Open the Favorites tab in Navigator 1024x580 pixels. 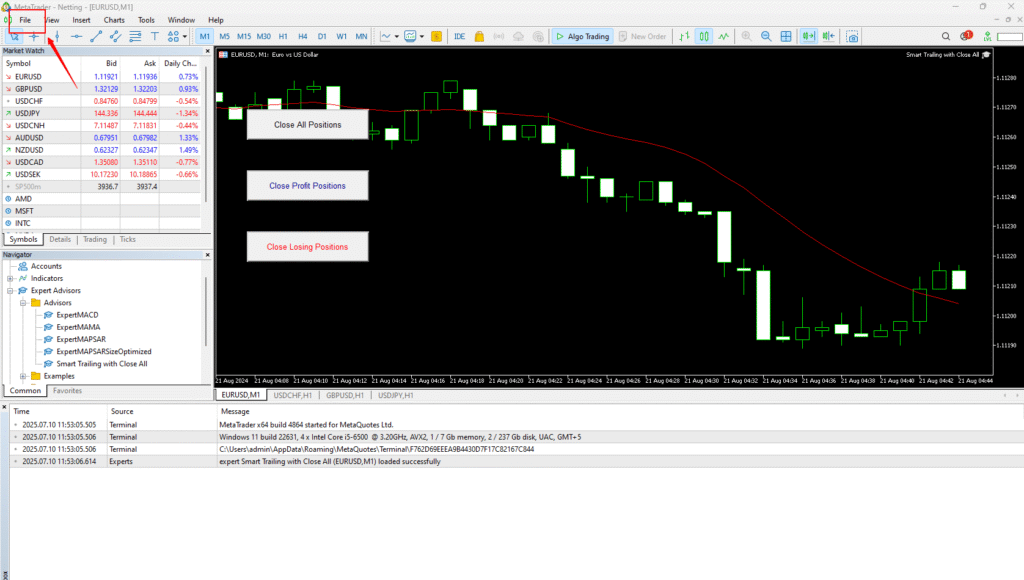pos(67,391)
